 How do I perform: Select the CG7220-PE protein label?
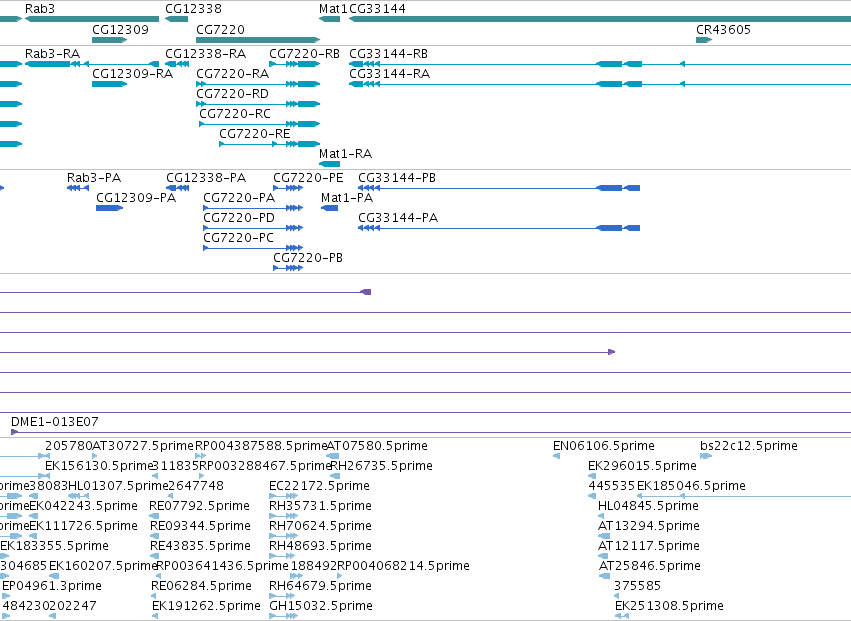point(308,178)
